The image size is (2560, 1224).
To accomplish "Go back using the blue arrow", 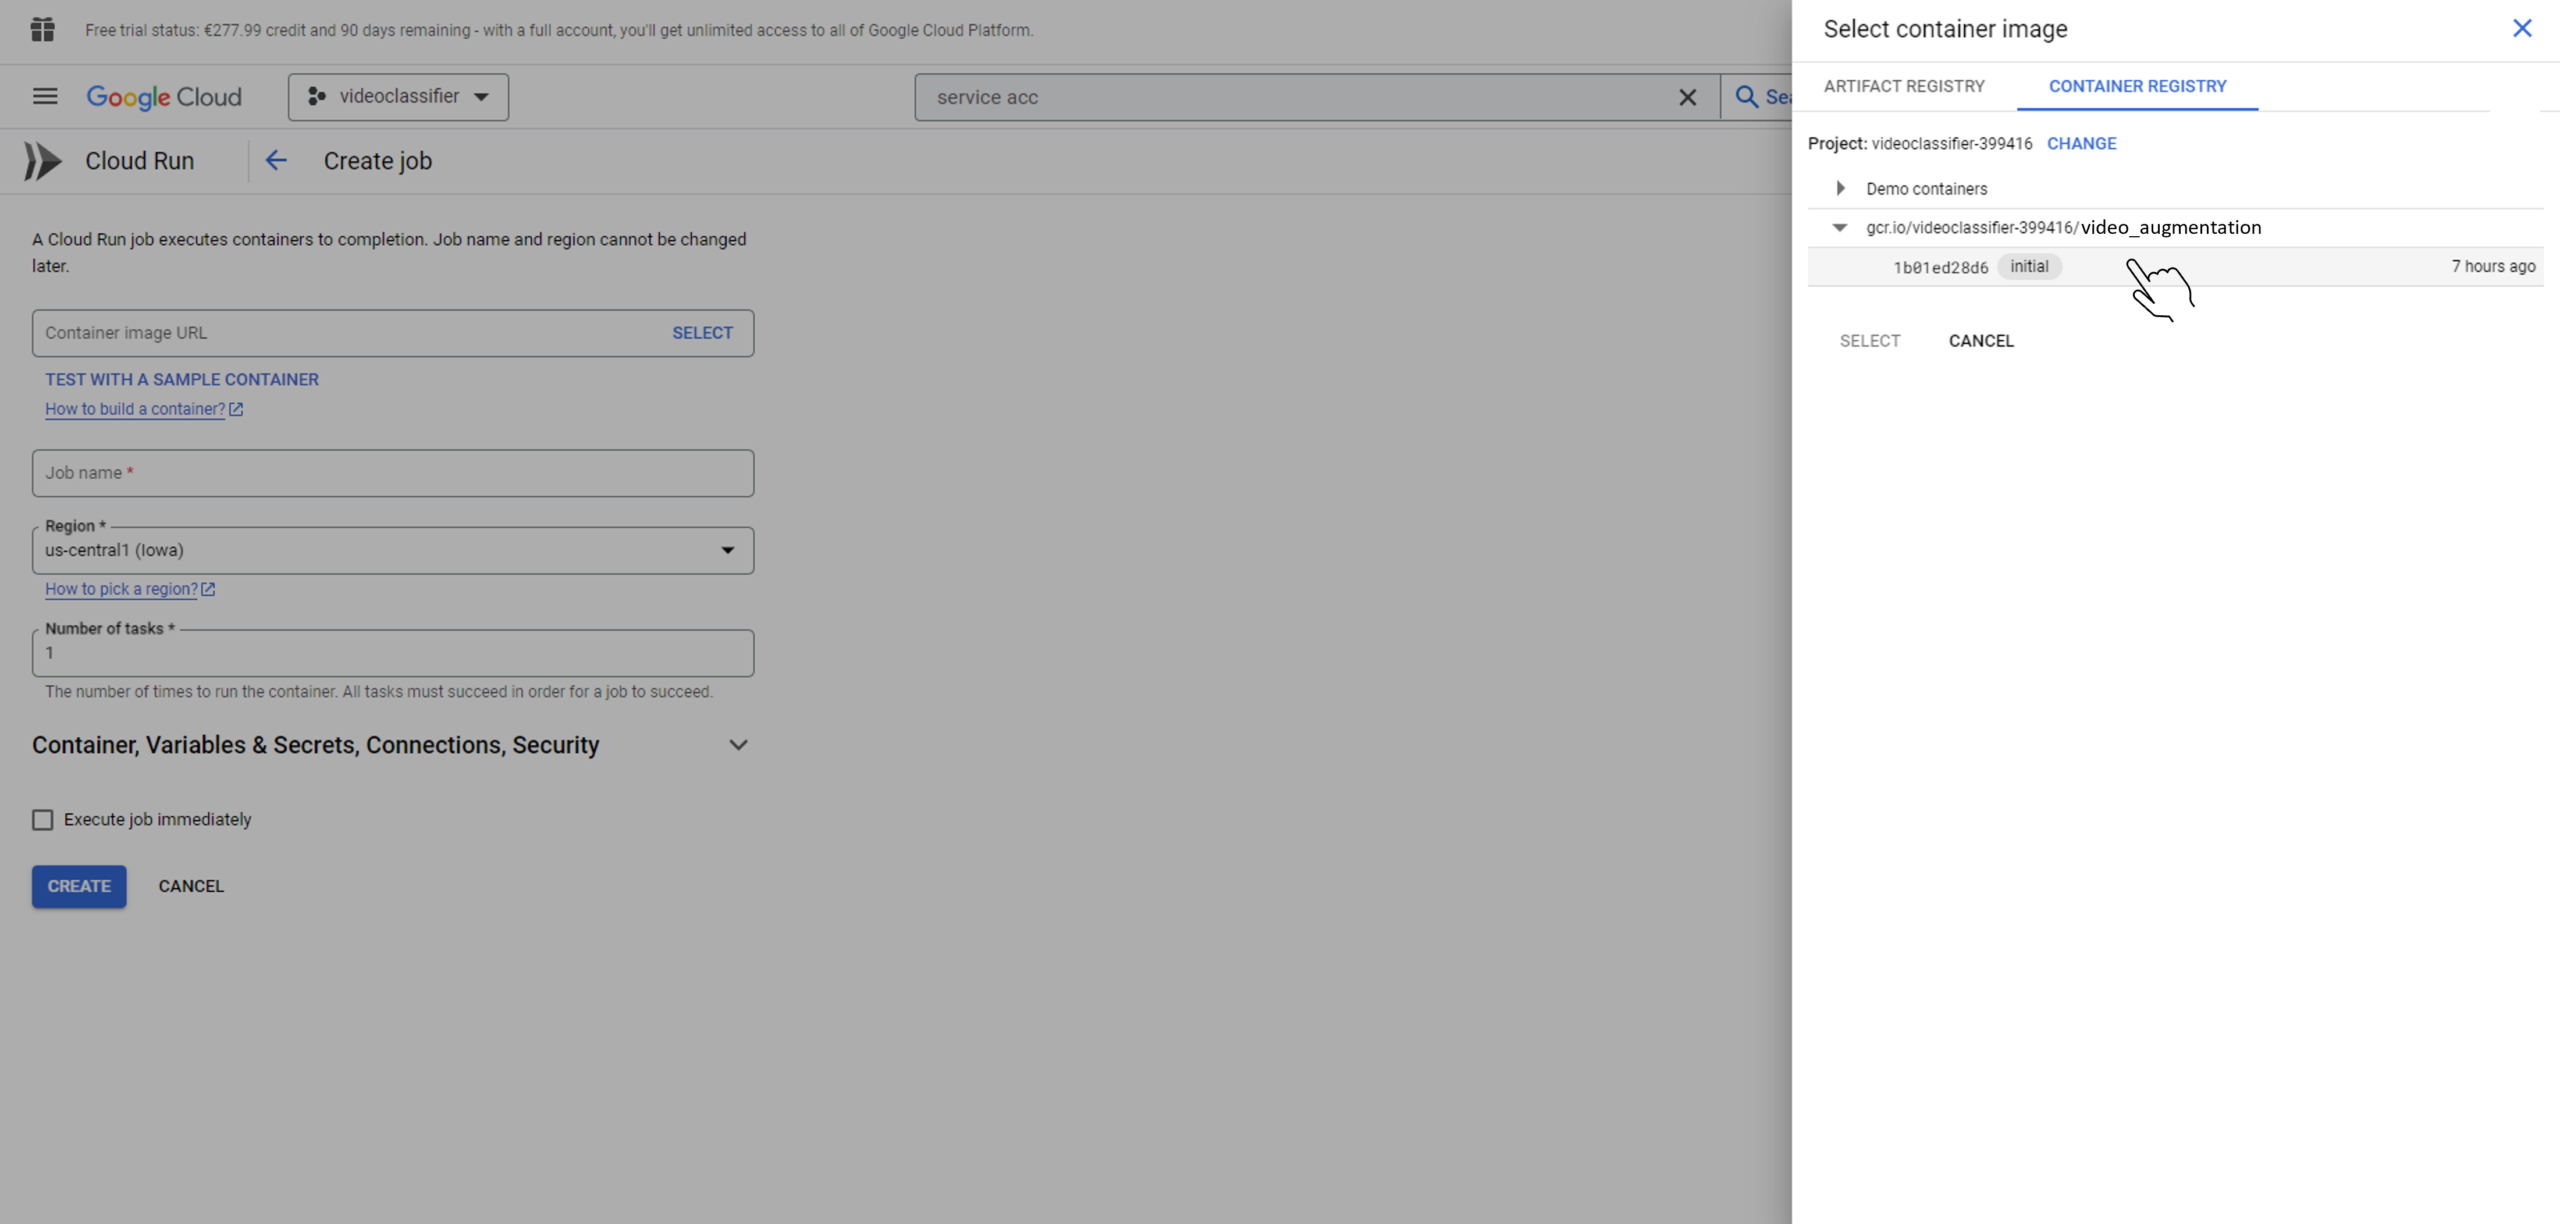I will click(276, 160).
